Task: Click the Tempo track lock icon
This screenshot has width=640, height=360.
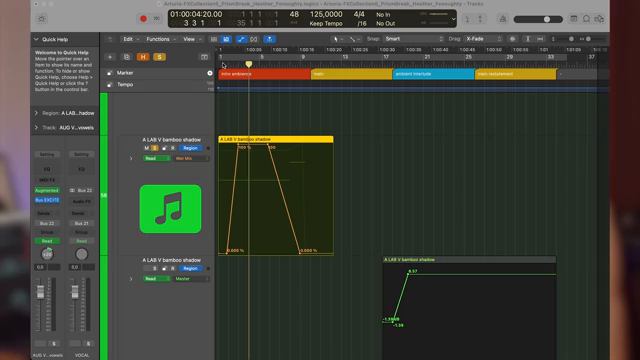Action: 109,85
